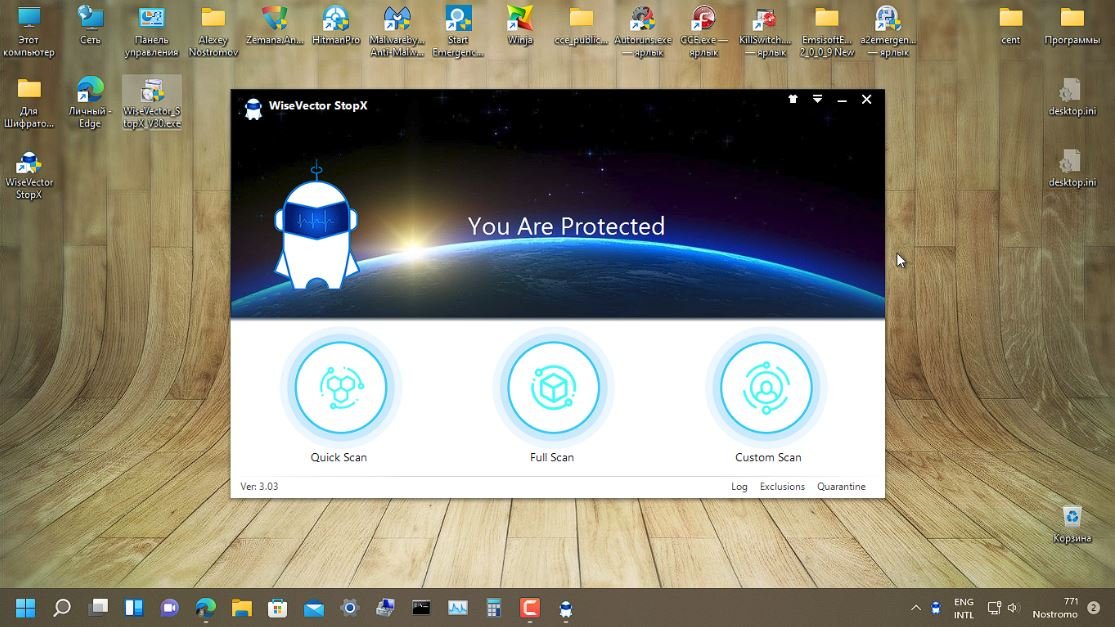Select the WiseVector_StopX_V30.exe file
The width and height of the screenshot is (1115, 627).
coord(151,102)
